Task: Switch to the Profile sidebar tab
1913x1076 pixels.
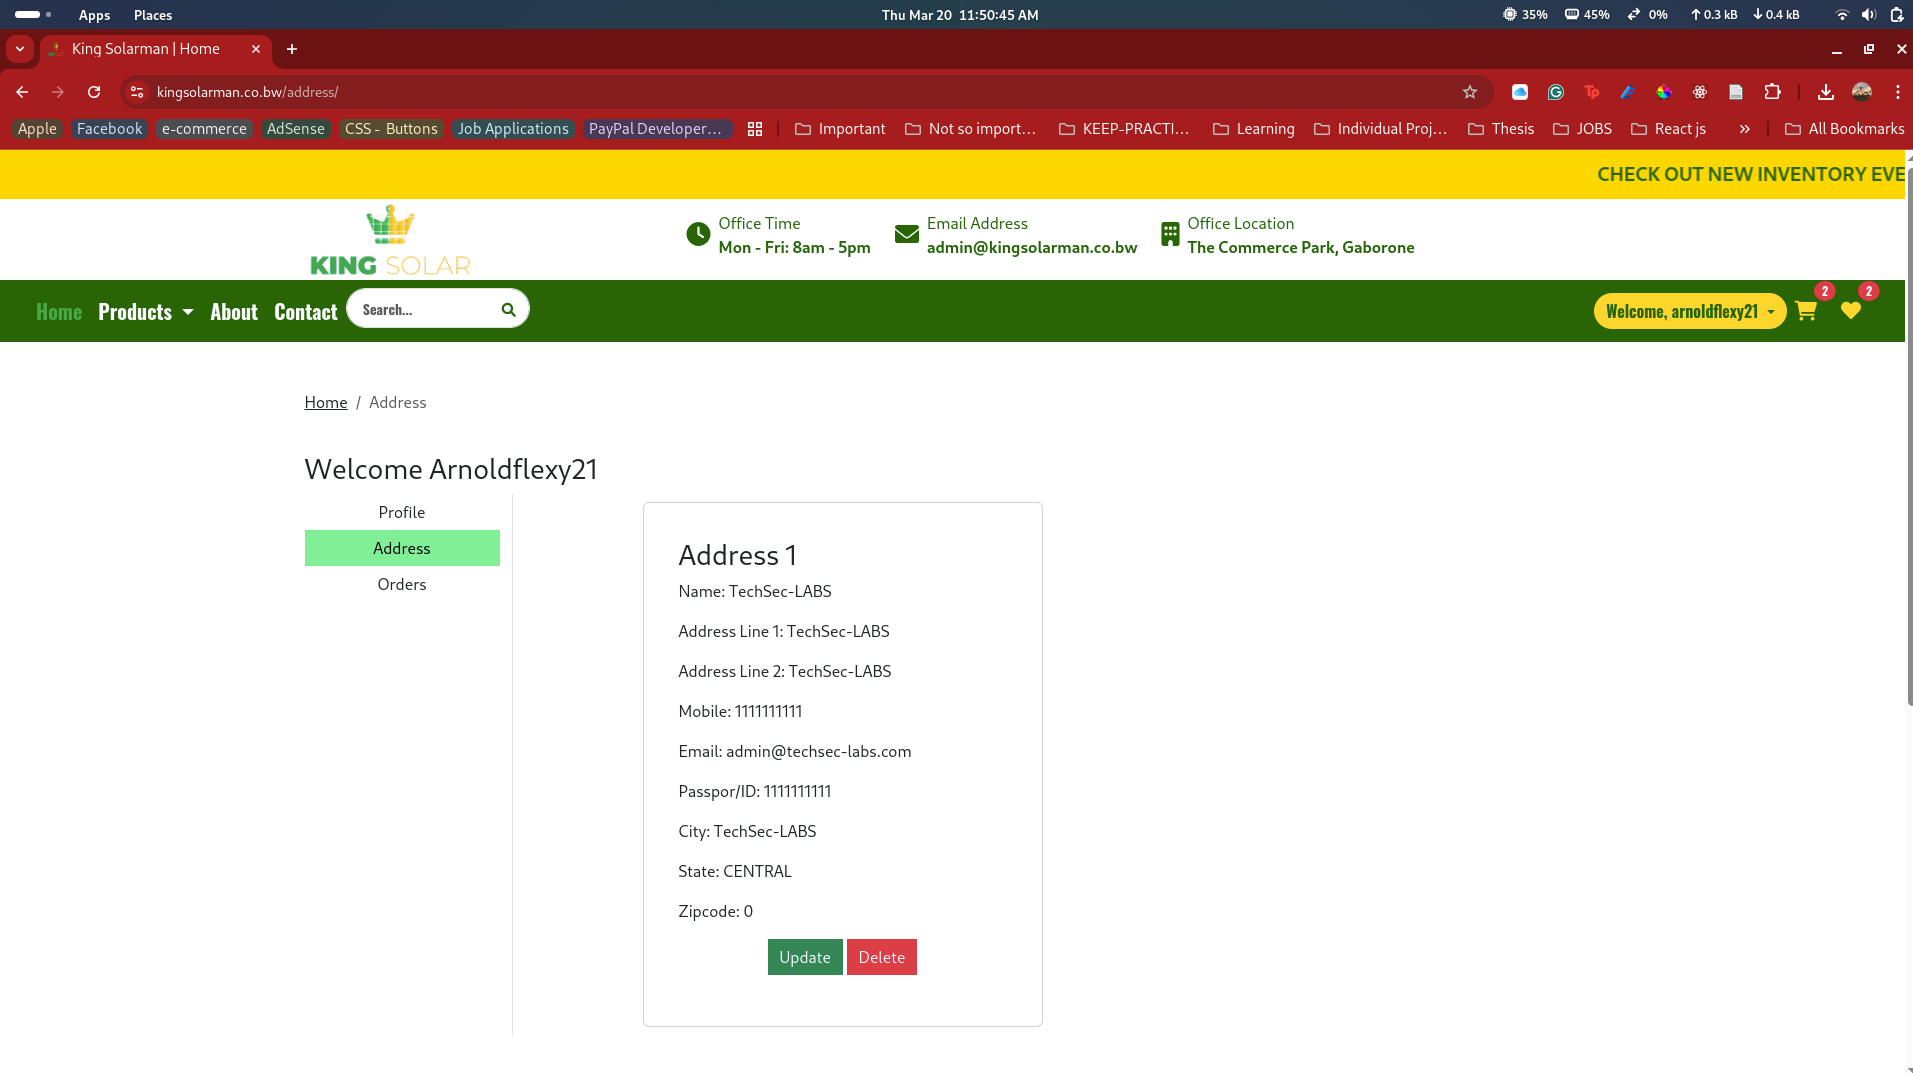Action: click(x=401, y=512)
